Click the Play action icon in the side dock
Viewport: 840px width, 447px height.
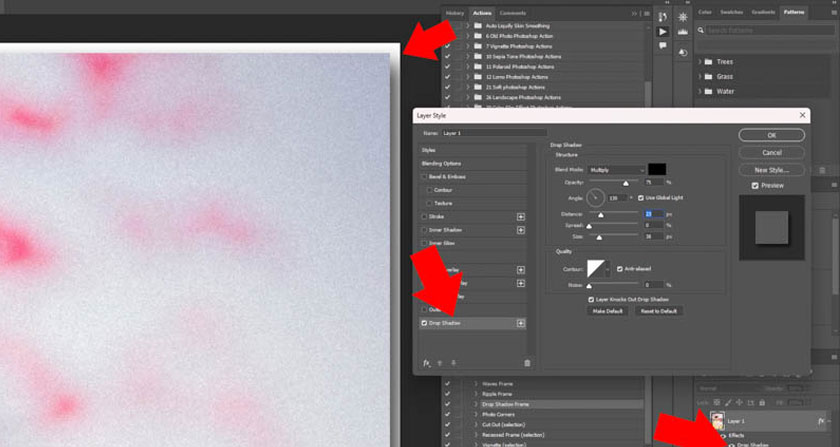point(663,32)
